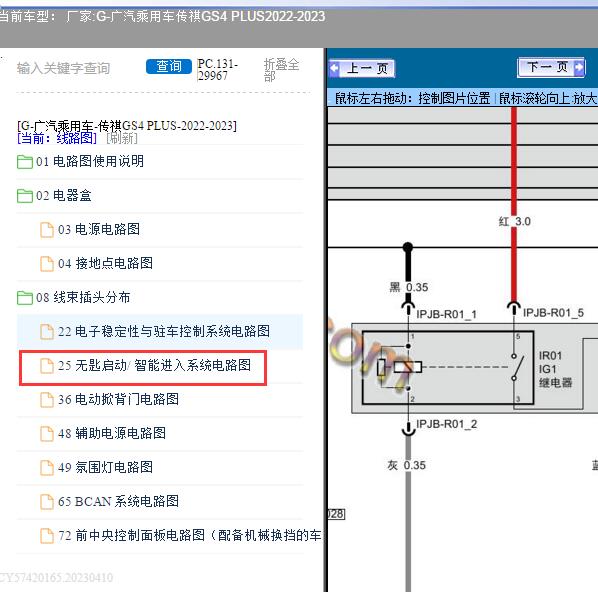Viewport: 598px width, 592px height.
Task: Click folder icon beside 08 线束插头分布
Action: 25,298
